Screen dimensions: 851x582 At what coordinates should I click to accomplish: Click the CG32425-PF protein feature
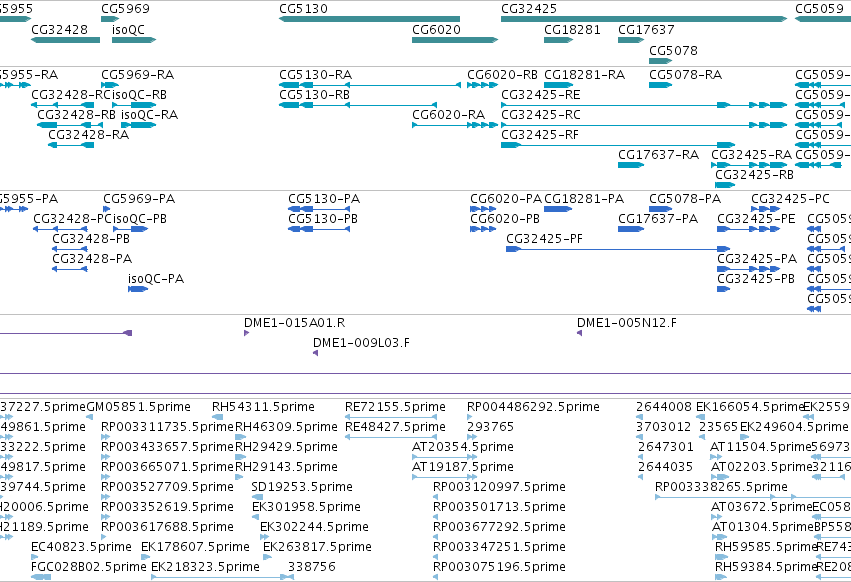pyautogui.click(x=618, y=249)
